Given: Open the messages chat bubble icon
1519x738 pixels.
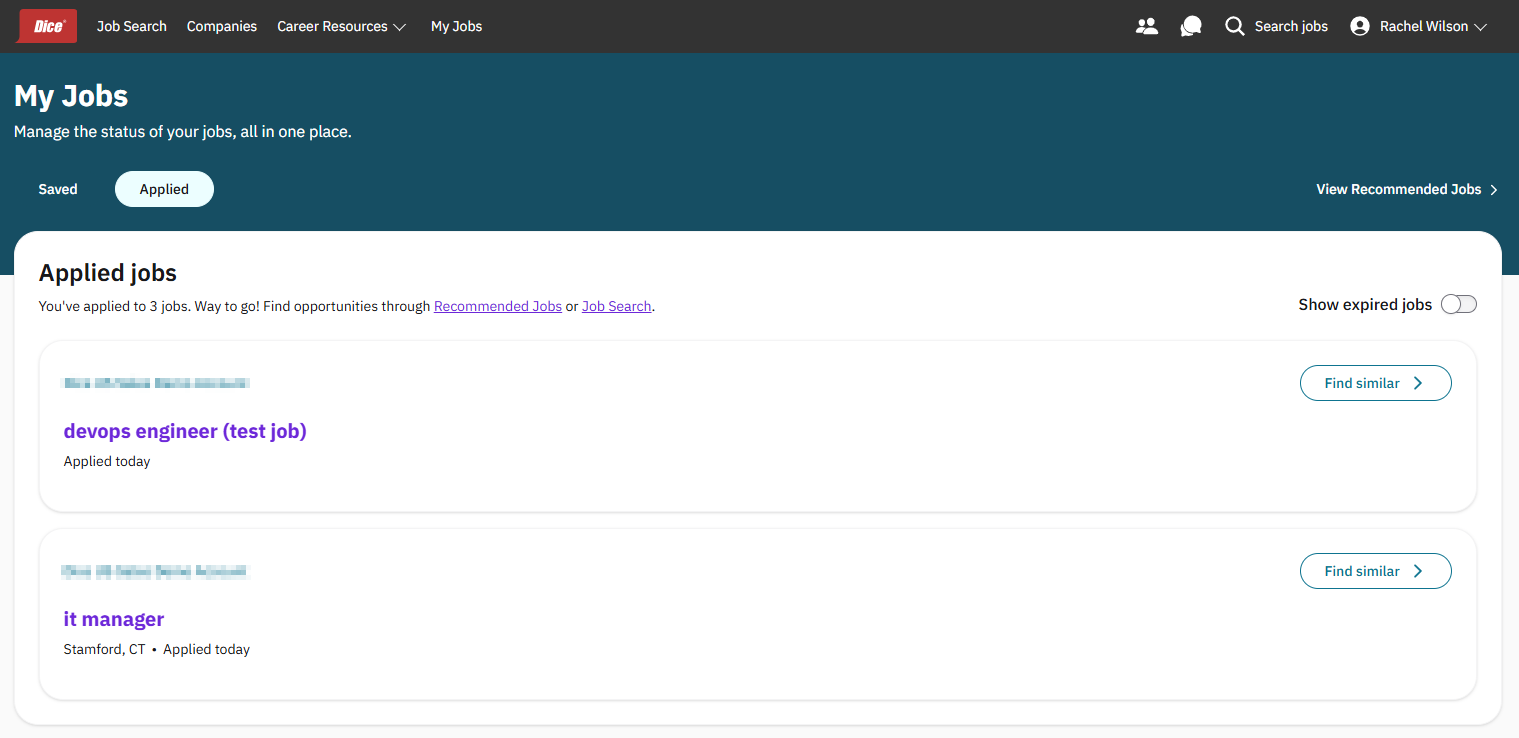Looking at the screenshot, I should tap(1190, 27).
